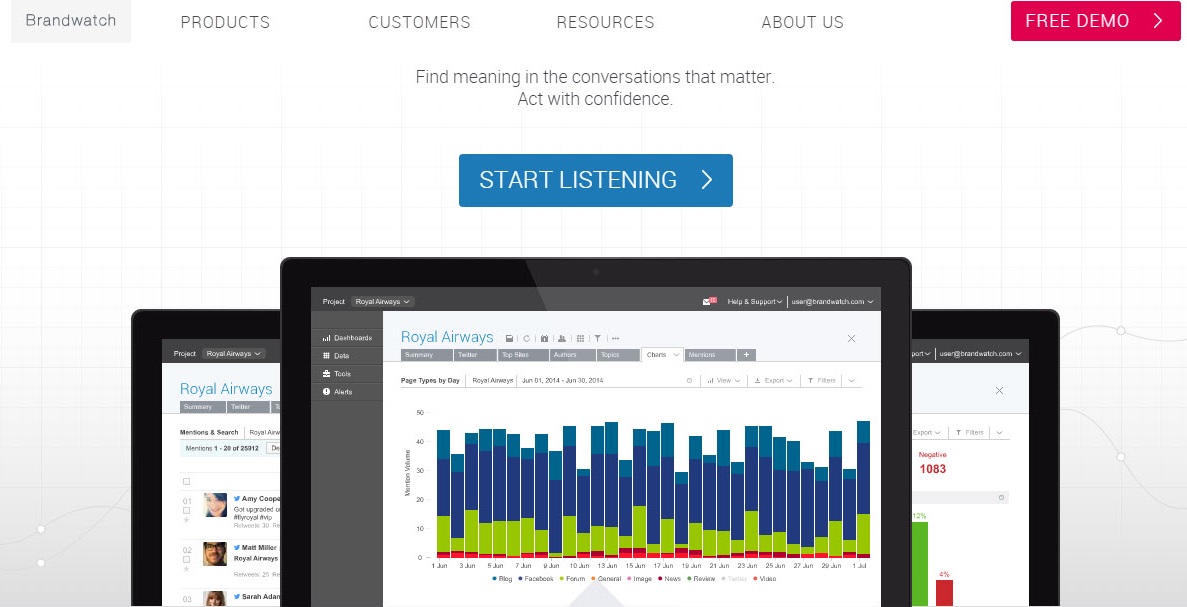Select the Summary tab on left screen

point(203,407)
